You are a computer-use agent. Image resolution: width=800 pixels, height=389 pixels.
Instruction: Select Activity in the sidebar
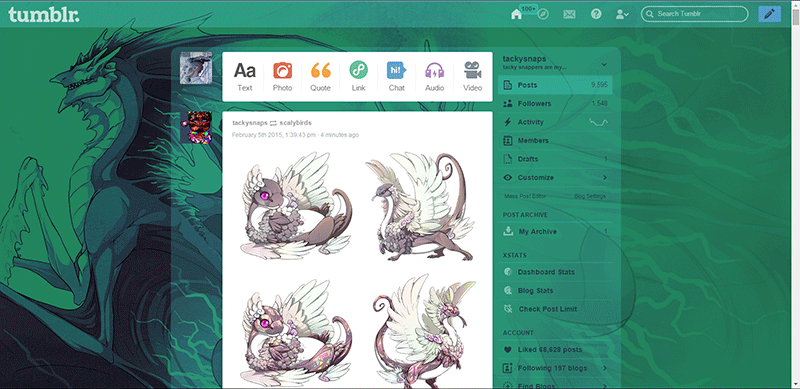click(555, 122)
